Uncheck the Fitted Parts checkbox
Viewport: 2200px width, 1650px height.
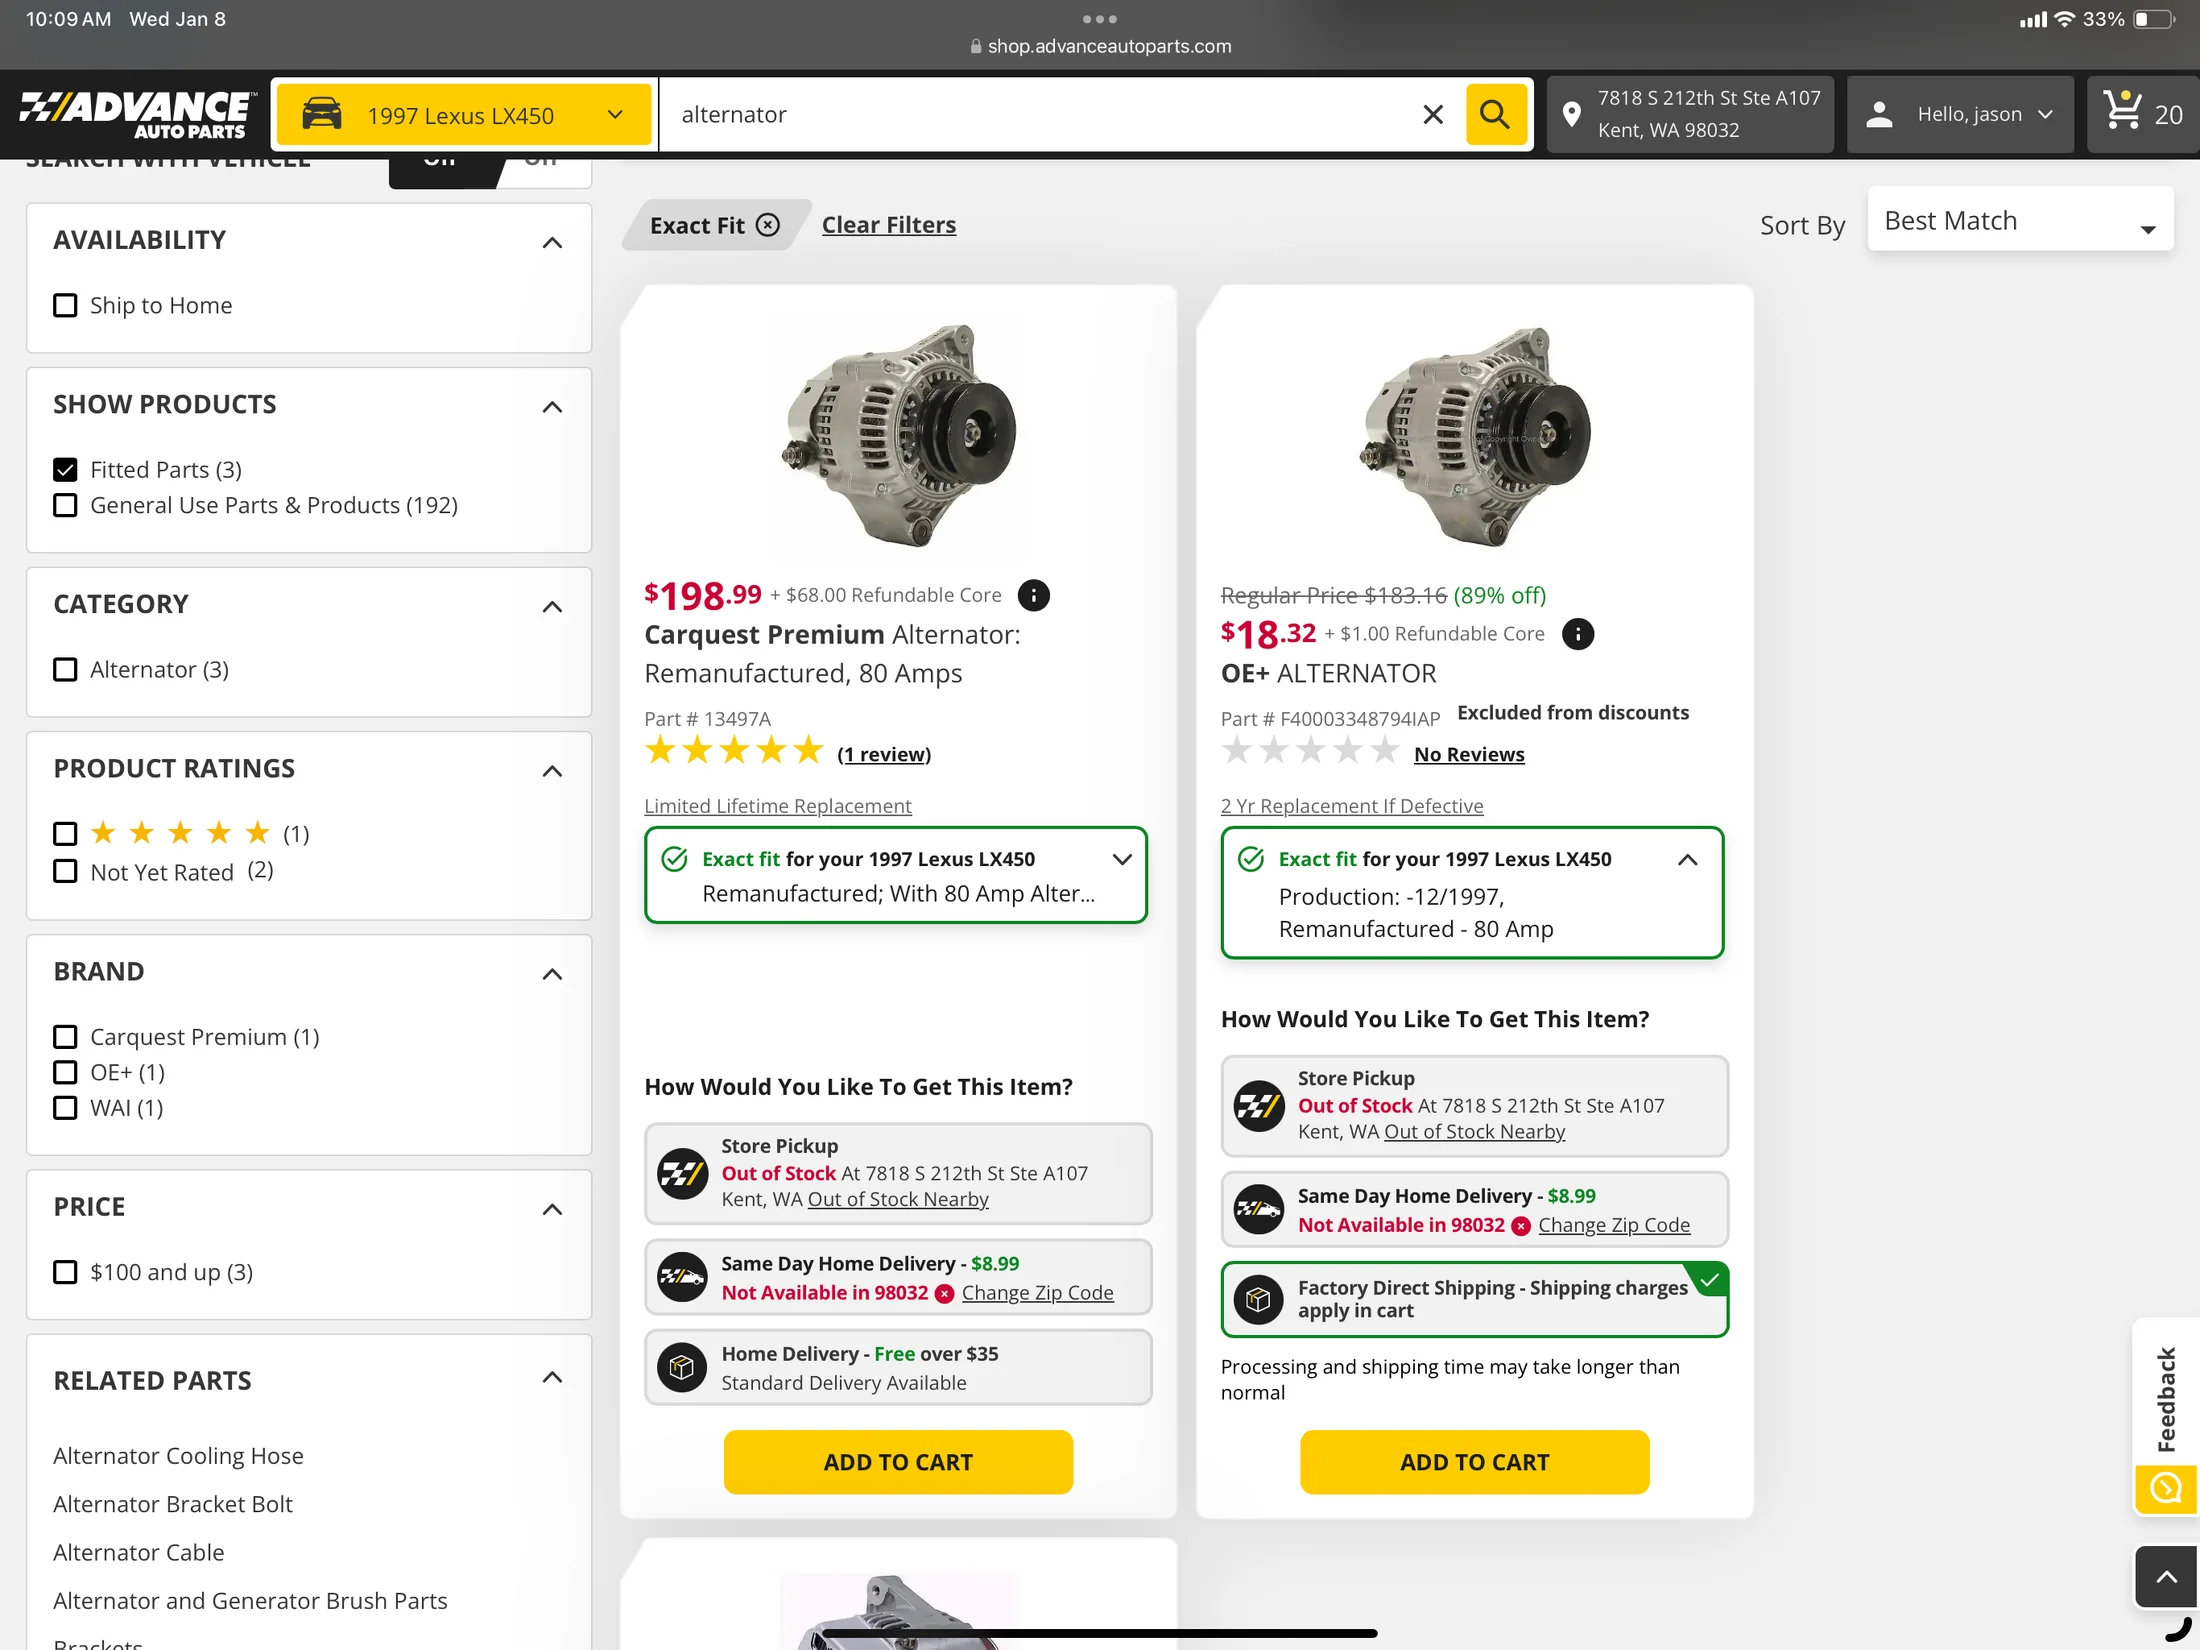[65, 469]
